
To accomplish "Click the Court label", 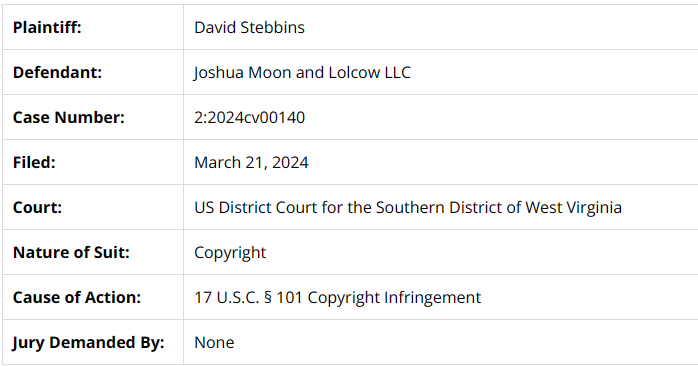I will (37, 207).
